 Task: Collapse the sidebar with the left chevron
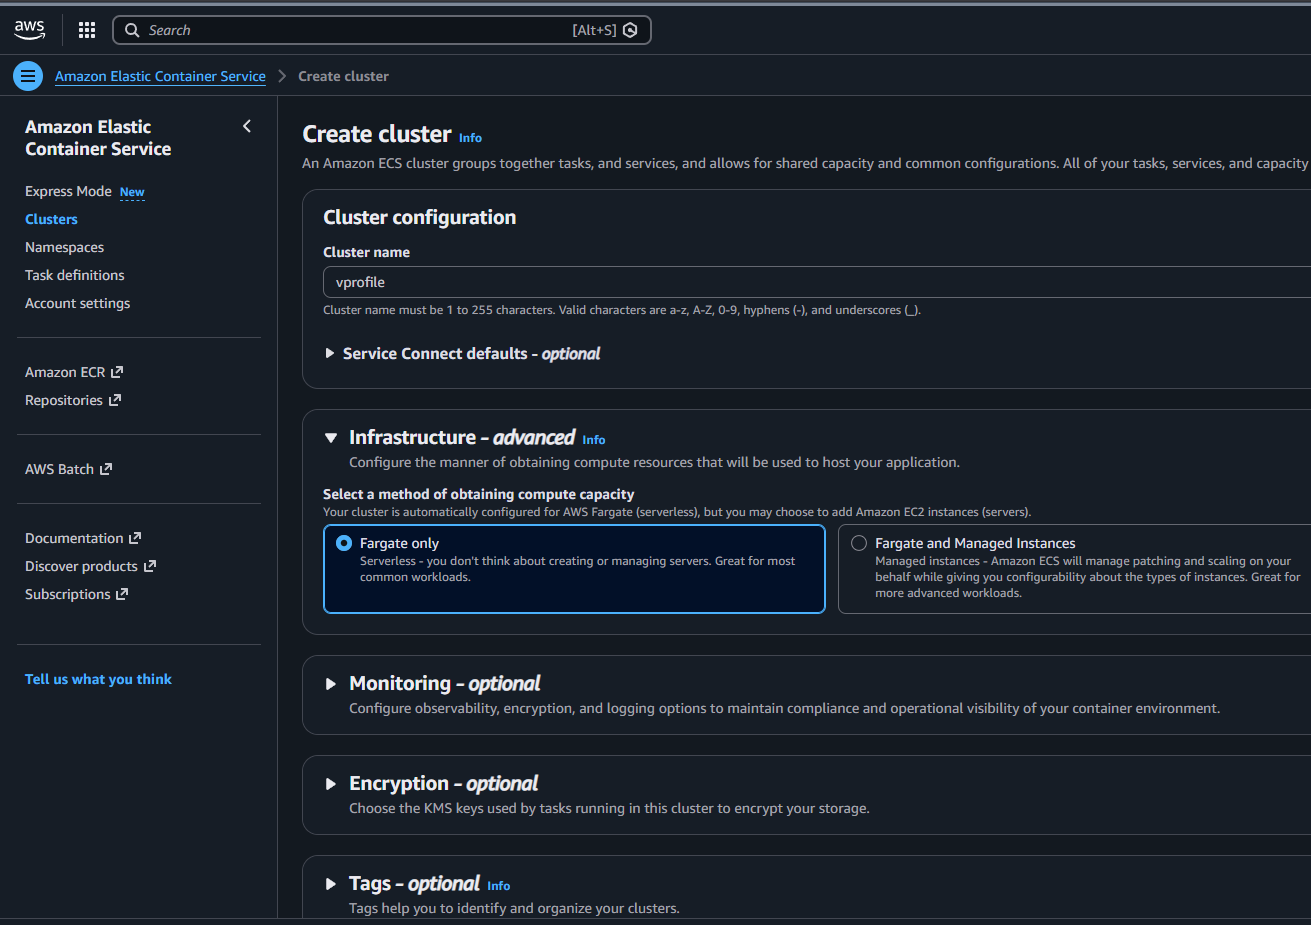(247, 126)
